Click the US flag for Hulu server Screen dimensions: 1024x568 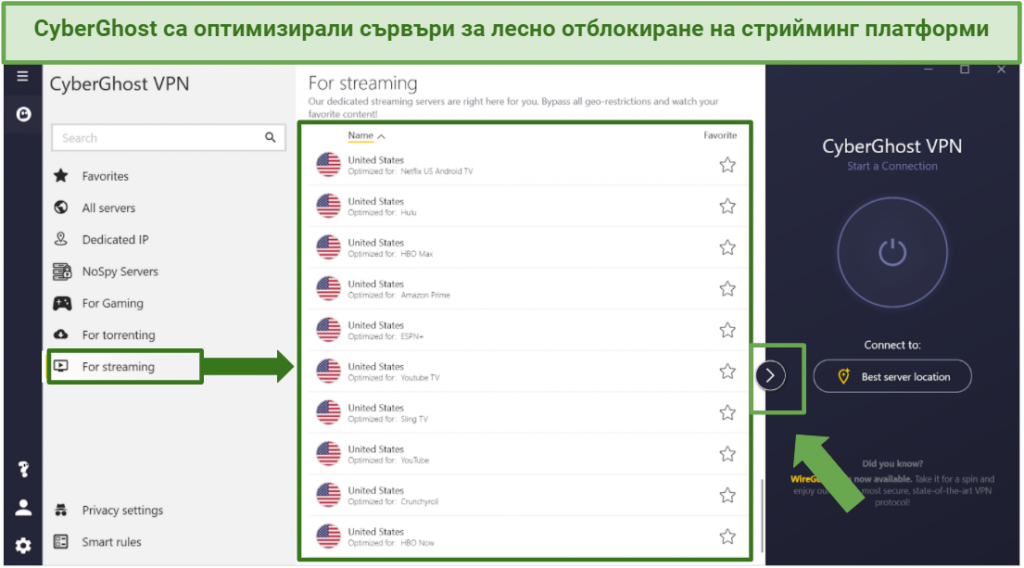328,206
